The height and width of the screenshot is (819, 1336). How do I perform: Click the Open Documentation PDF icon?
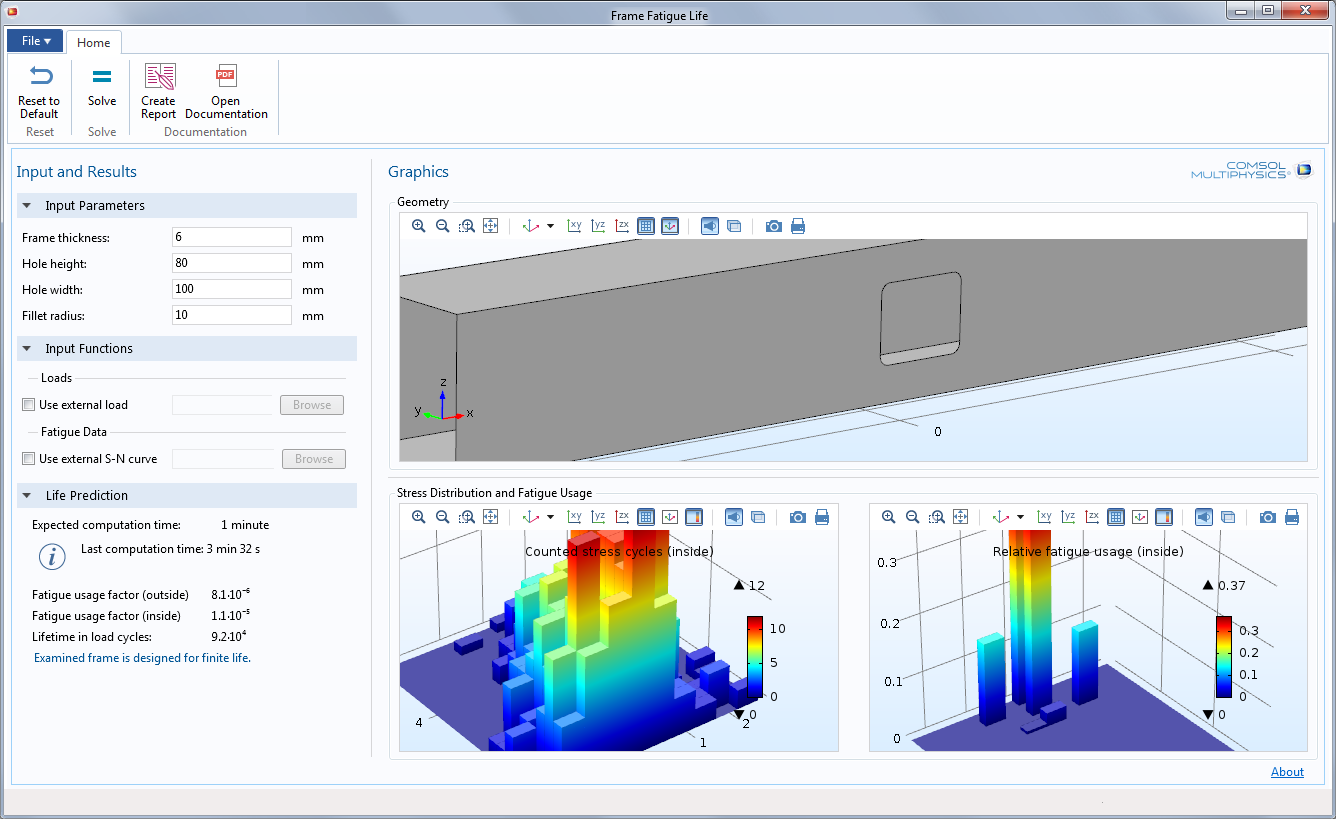[x=226, y=77]
